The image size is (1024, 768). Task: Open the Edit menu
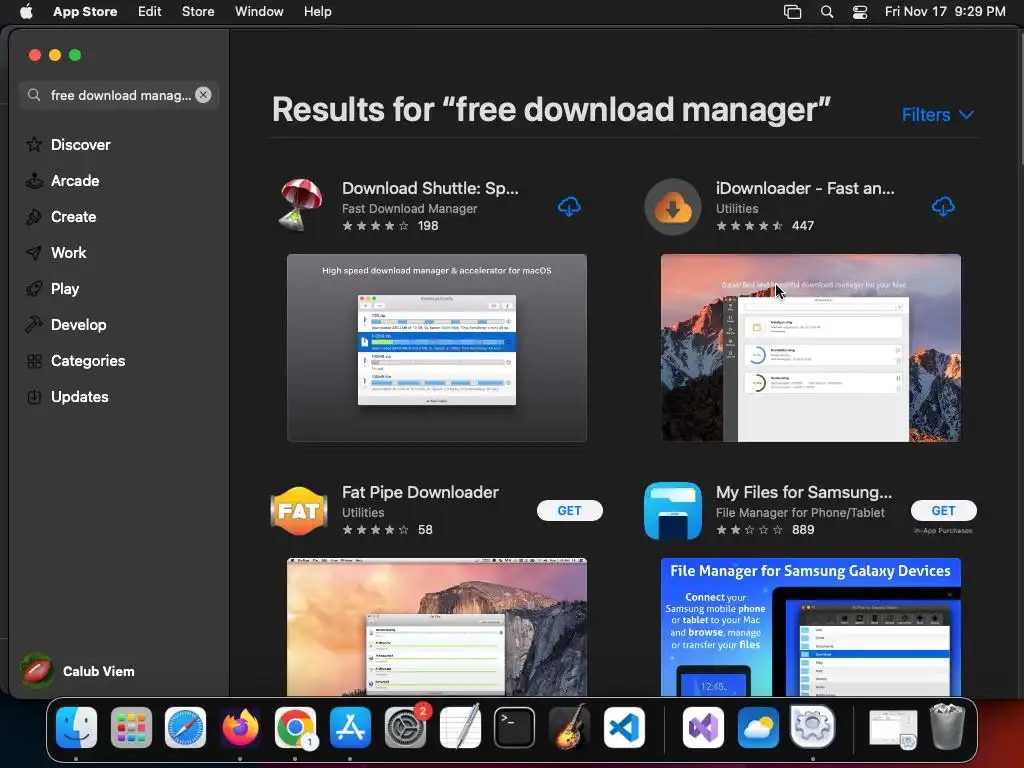coord(150,12)
